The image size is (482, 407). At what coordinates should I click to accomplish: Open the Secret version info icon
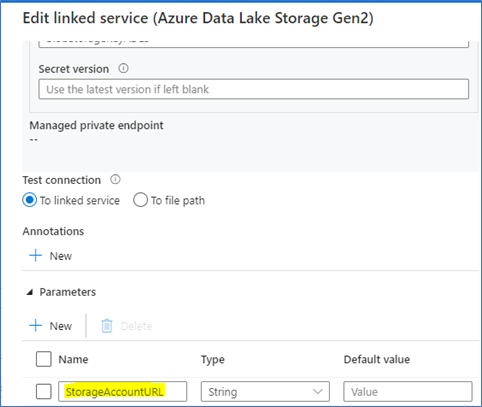point(123,68)
